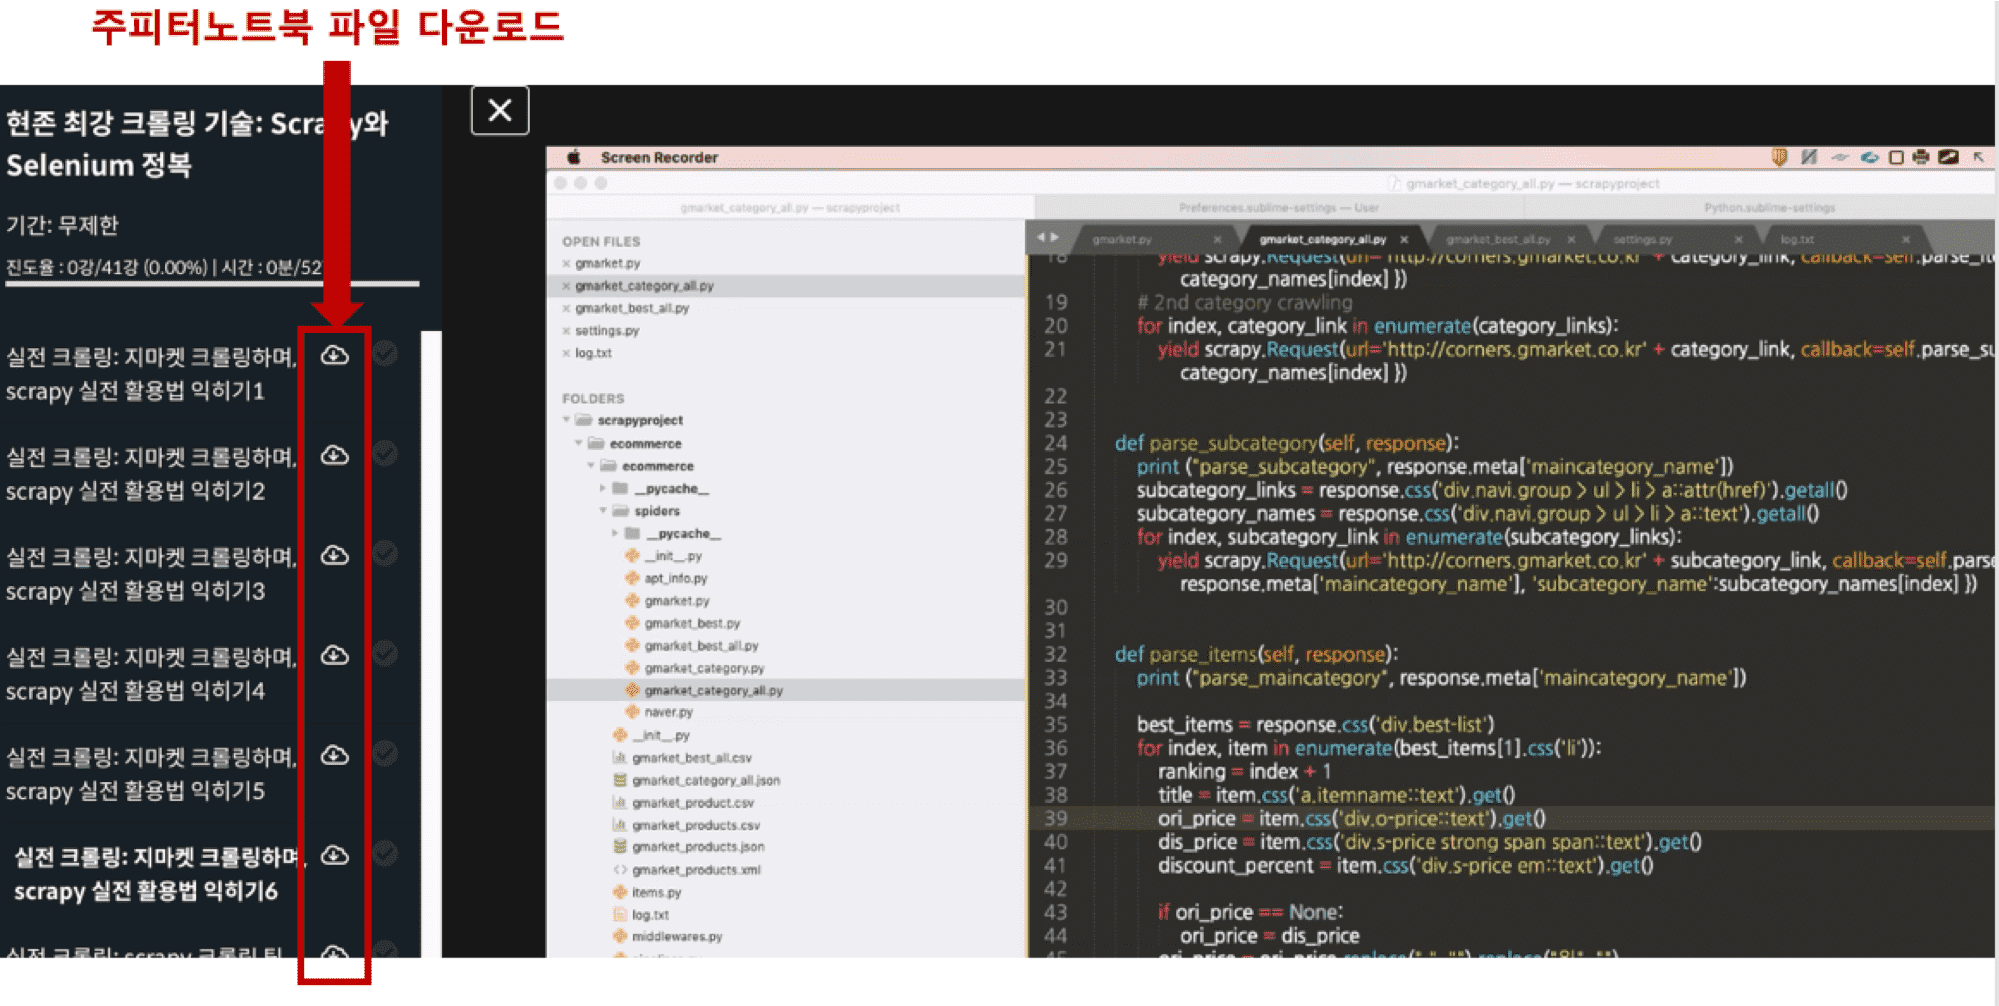Click the course progress bar under 진도율
1999x1006 pixels.
click(212, 285)
